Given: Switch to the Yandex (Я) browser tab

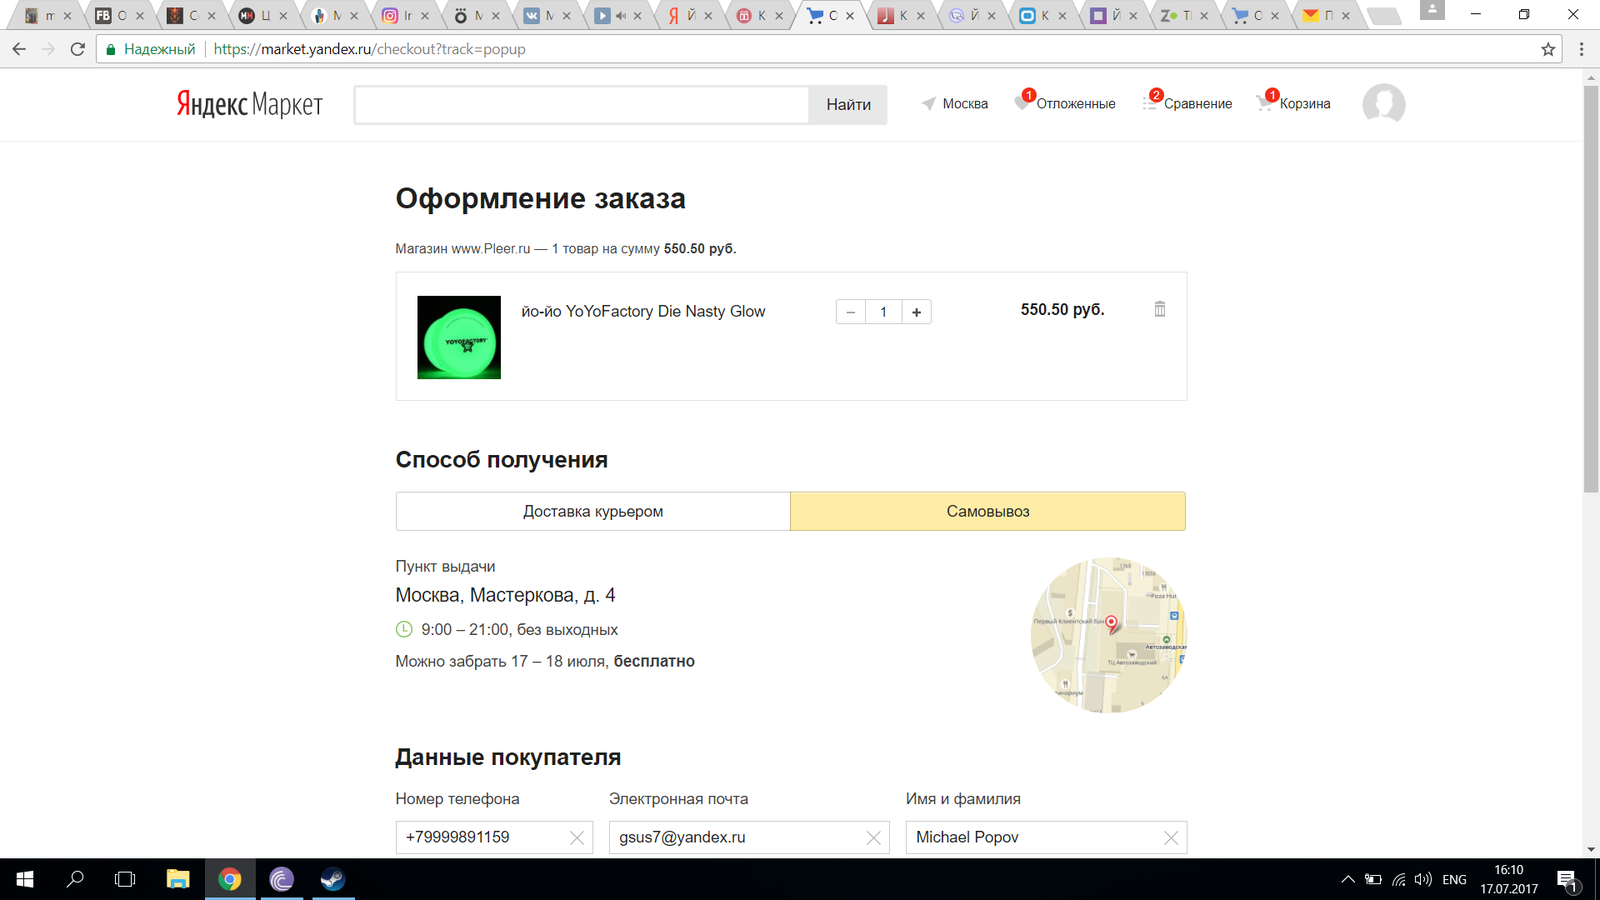Looking at the screenshot, I should (x=688, y=15).
